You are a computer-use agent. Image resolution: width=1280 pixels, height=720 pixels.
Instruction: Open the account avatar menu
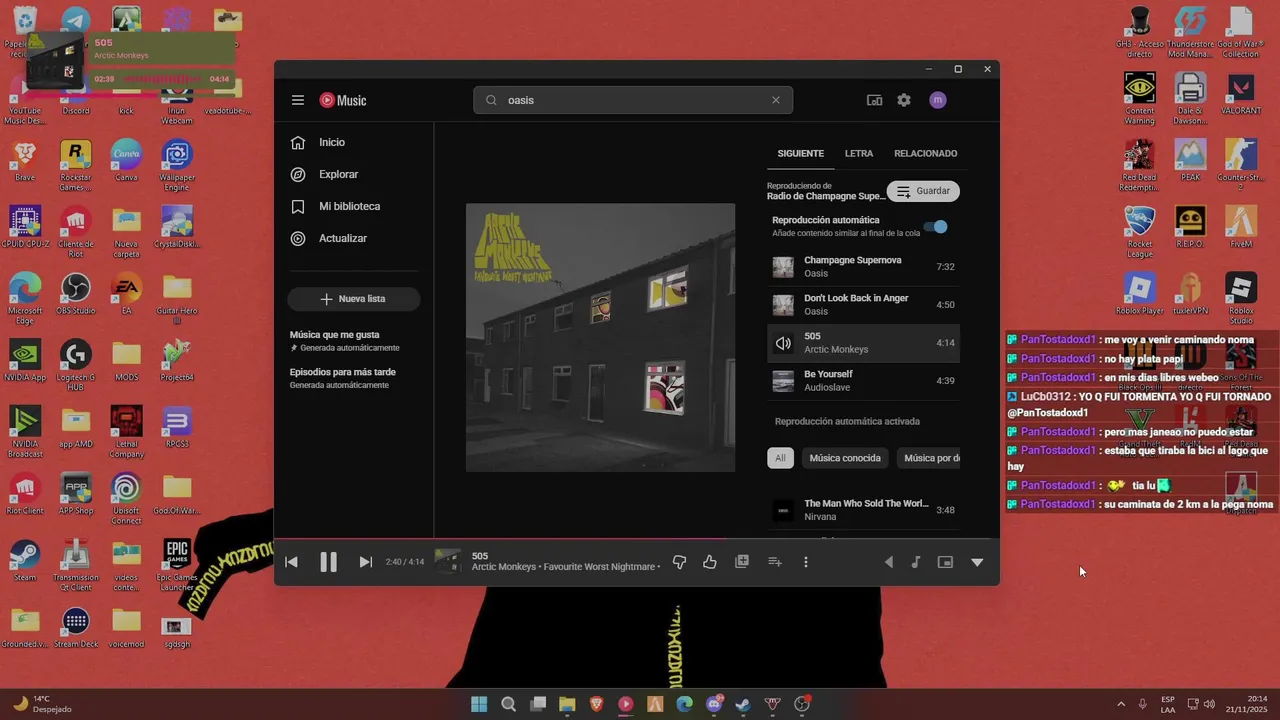pyautogui.click(x=937, y=100)
